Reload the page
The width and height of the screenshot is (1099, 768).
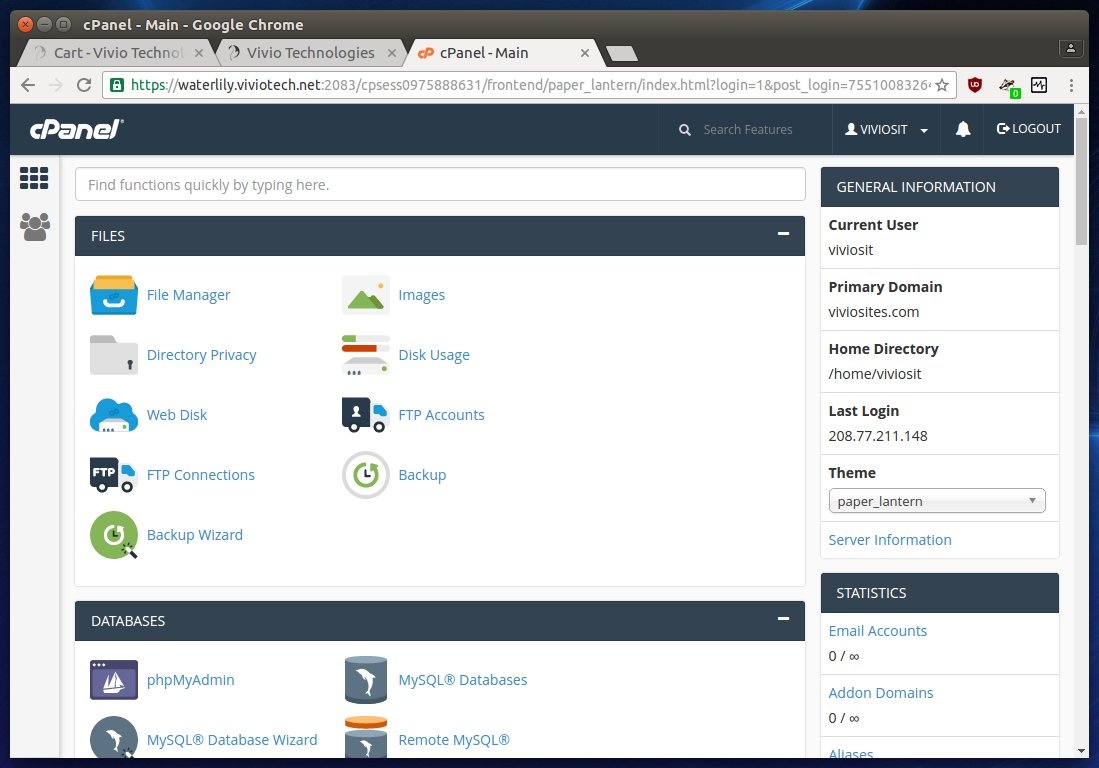pos(84,85)
